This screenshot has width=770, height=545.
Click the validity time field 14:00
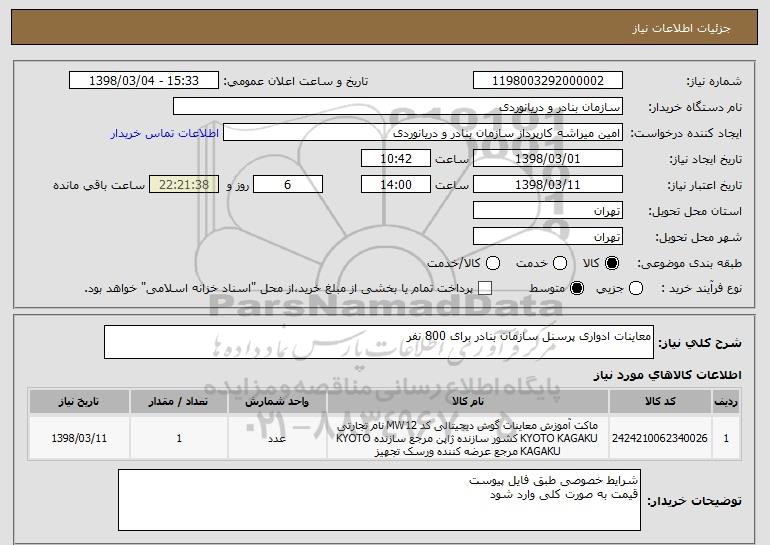pyautogui.click(x=396, y=185)
